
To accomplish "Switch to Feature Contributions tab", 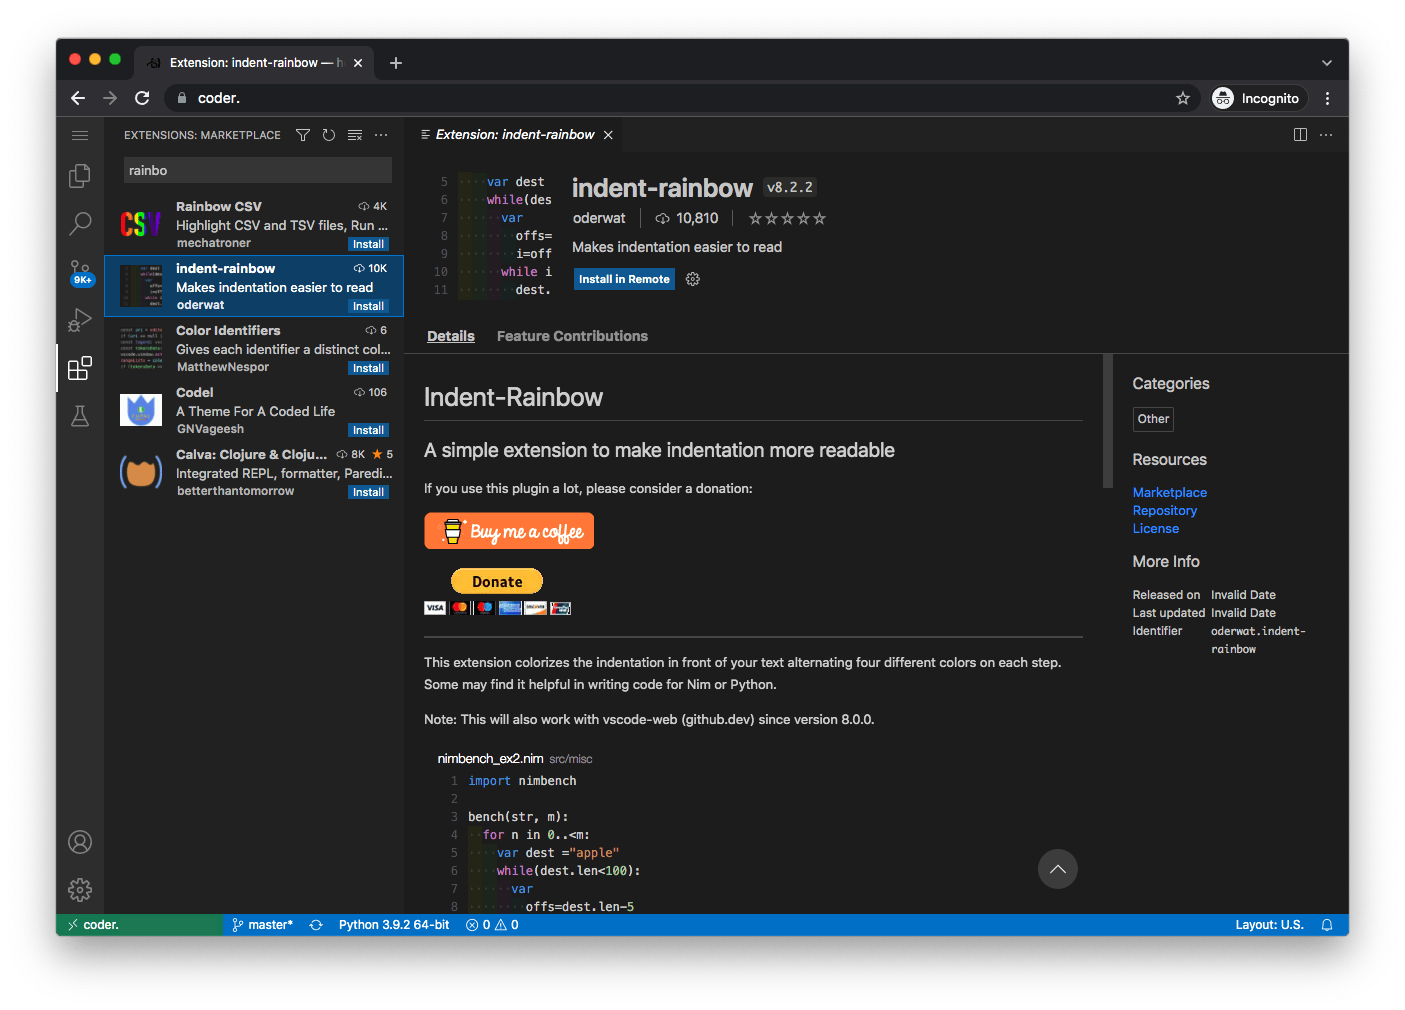I will 572,336.
